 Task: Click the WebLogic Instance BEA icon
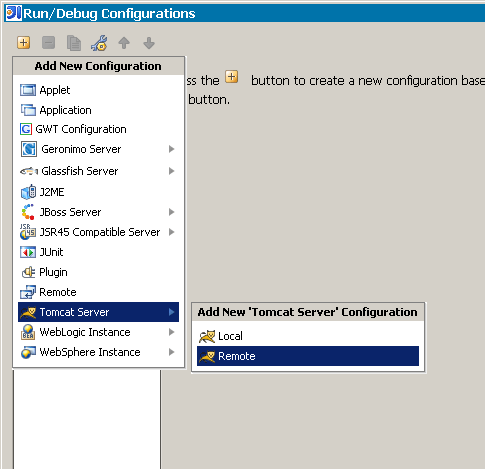point(28,332)
